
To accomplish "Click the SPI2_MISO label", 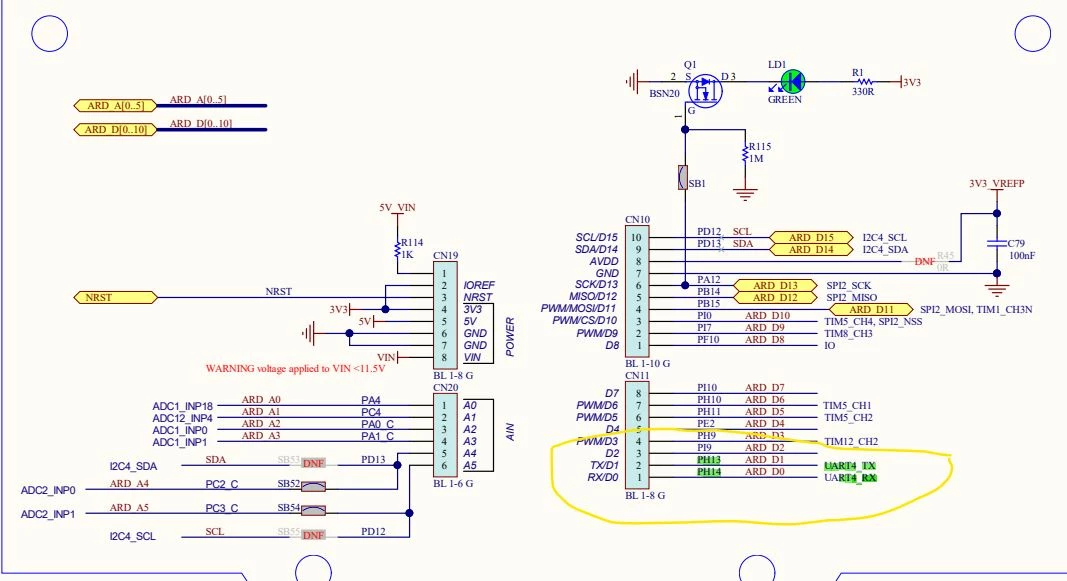I will [851, 297].
